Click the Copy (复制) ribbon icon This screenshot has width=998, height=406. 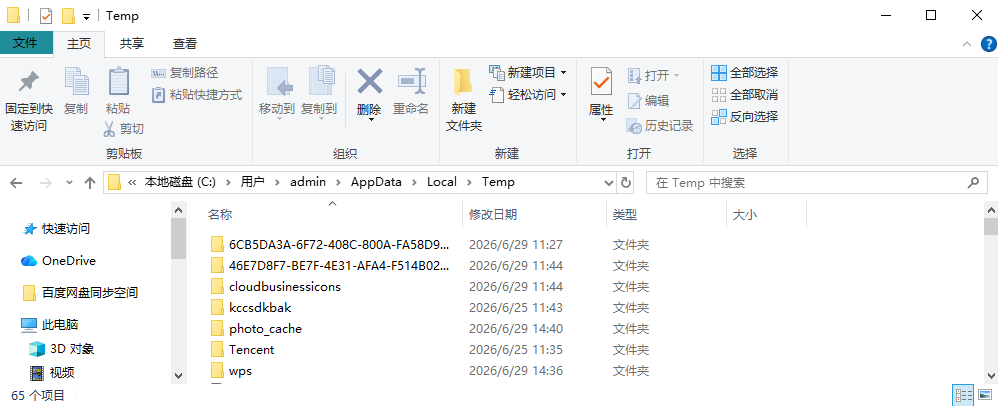point(76,81)
